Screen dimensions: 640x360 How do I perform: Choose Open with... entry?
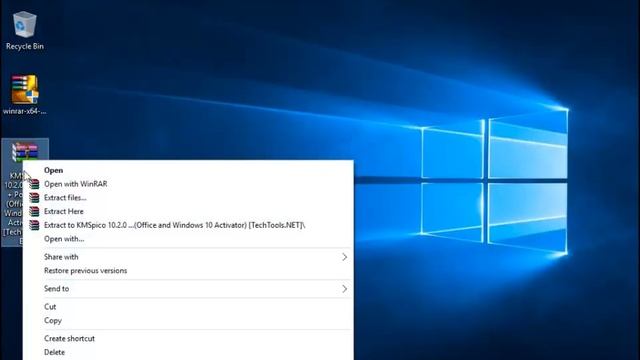point(188,239)
